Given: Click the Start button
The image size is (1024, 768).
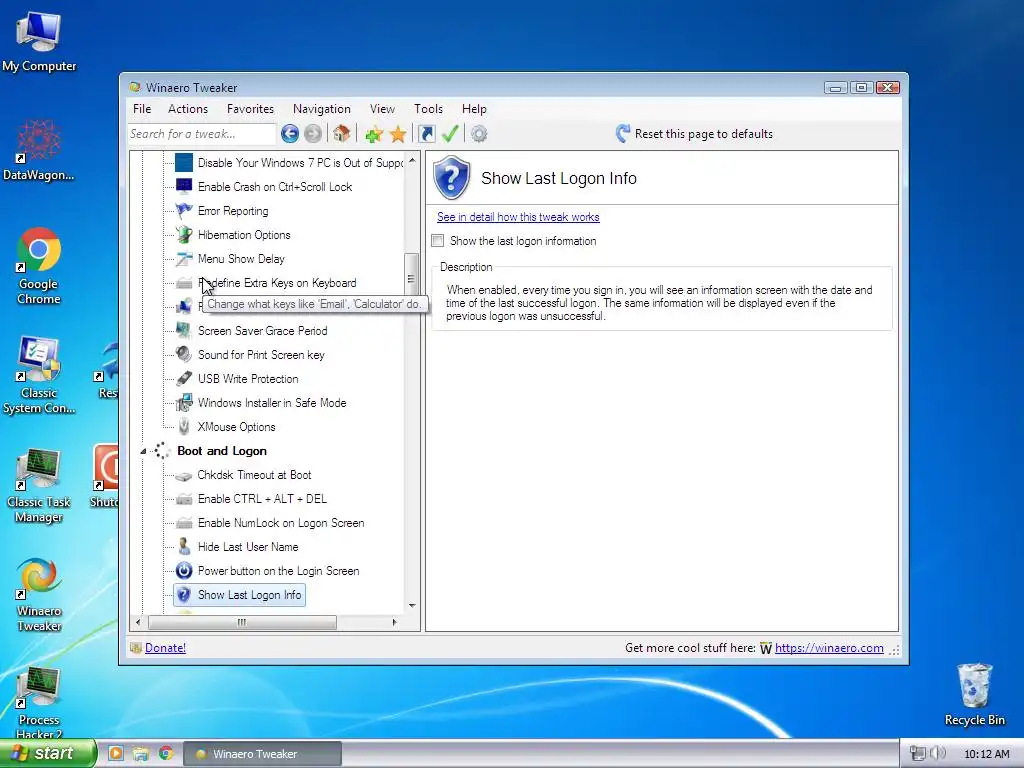Looking at the screenshot, I should click(48, 753).
